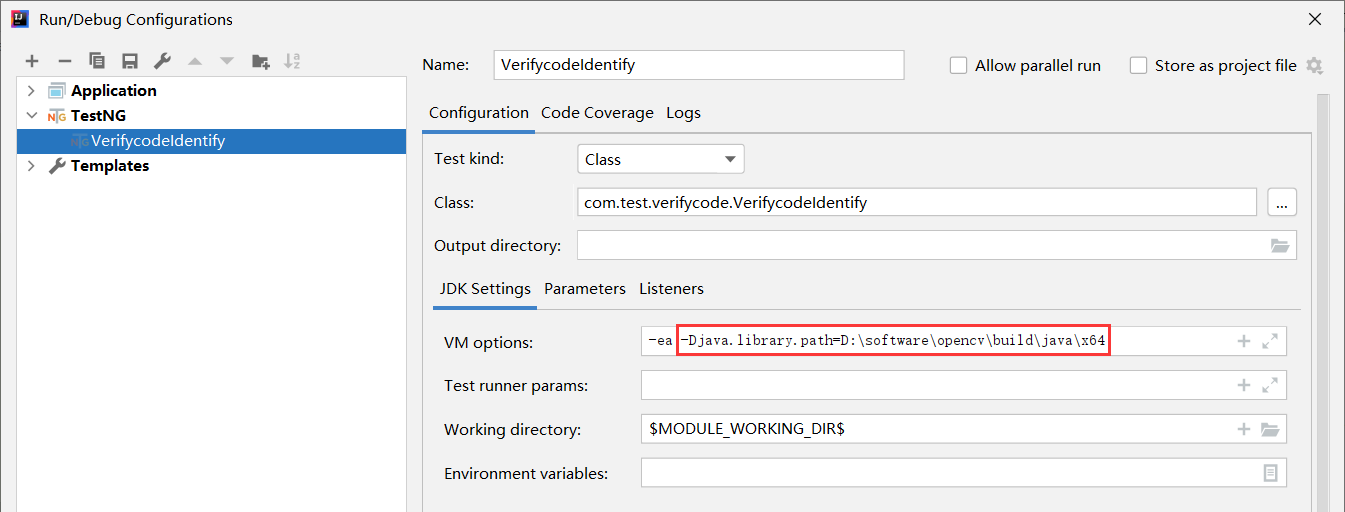Enable Allow parallel run checkbox
The height and width of the screenshot is (512, 1345).
(x=958, y=65)
